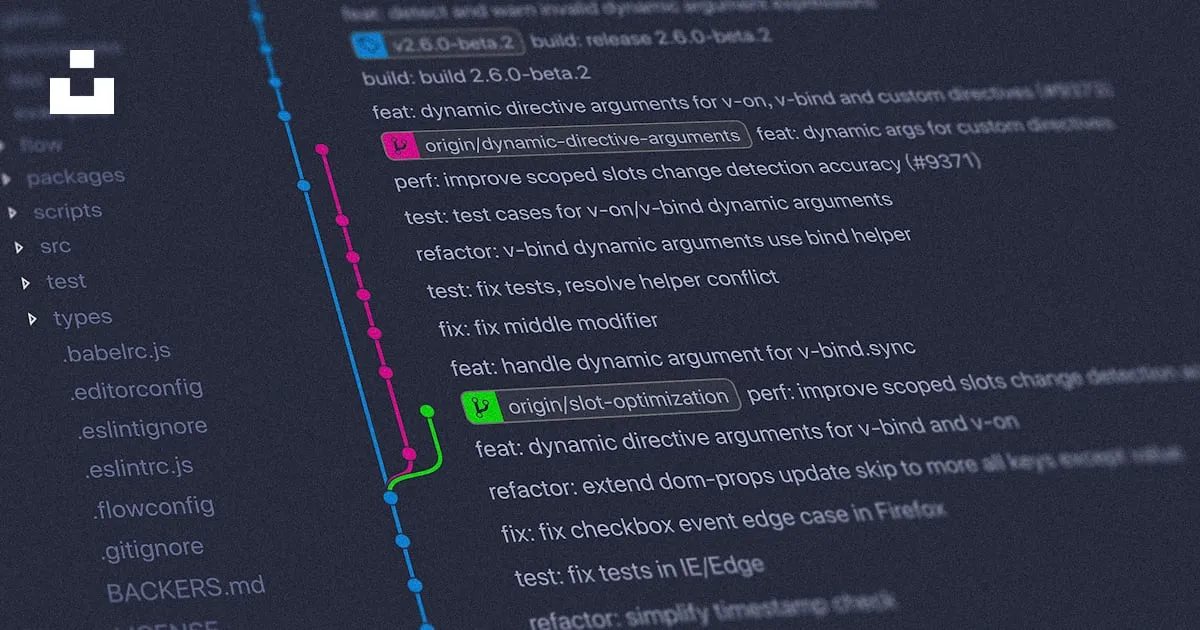Select commit 'feat: dynamic directive arguments for v-bind and v-on'
This screenshot has width=1200, height=630.
pos(748,434)
